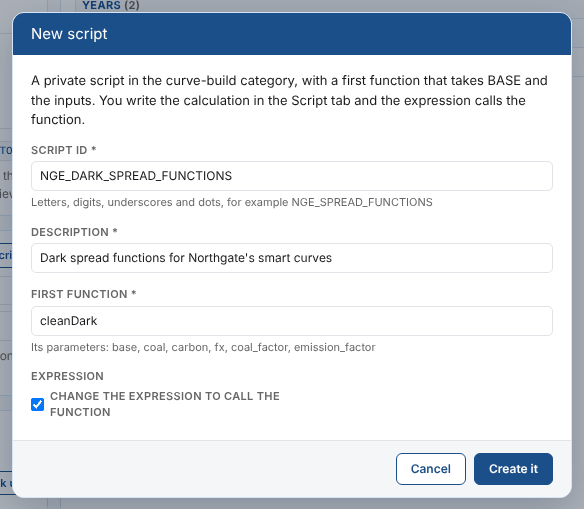Image resolution: width=584 pixels, height=509 pixels.
Task: Click the Cancel button
Action: coord(431,469)
